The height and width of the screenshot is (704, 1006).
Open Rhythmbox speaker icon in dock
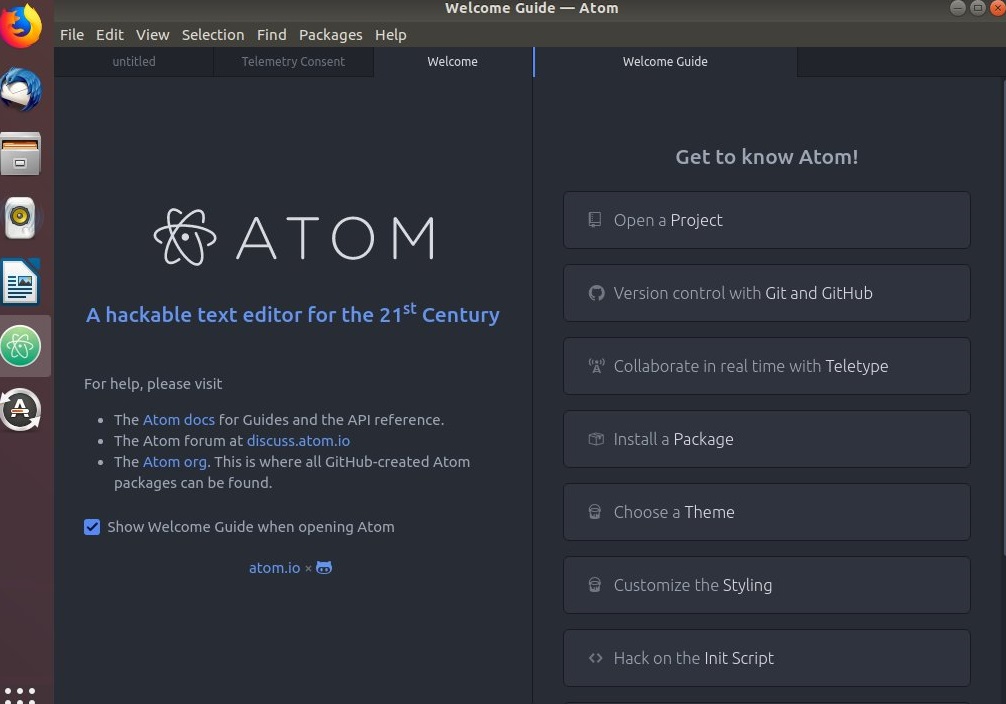(x=22, y=218)
